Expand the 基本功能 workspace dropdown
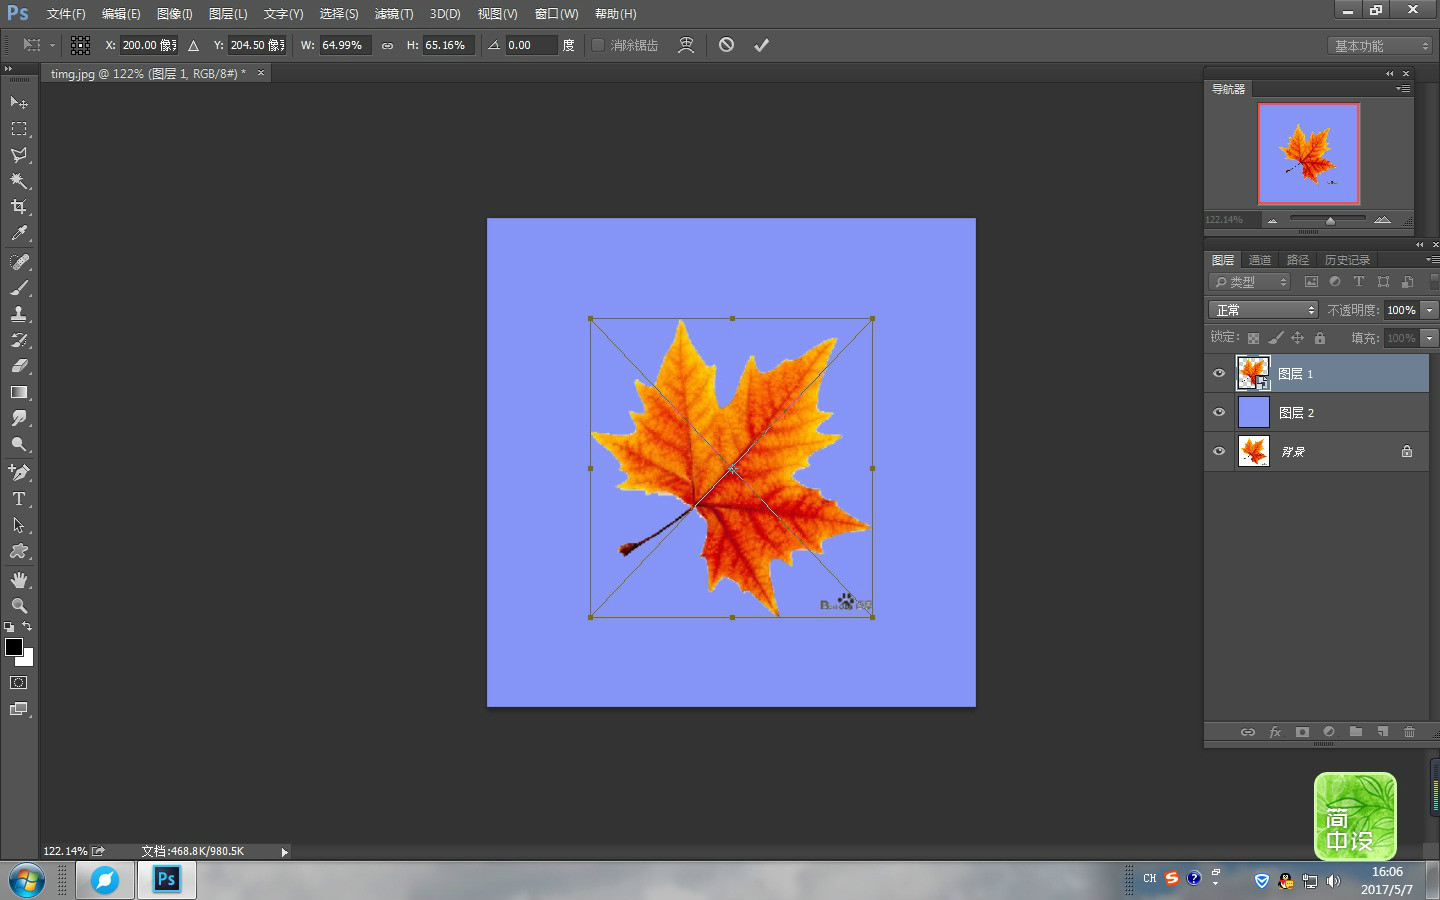Image resolution: width=1440 pixels, height=900 pixels. pyautogui.click(x=1380, y=46)
